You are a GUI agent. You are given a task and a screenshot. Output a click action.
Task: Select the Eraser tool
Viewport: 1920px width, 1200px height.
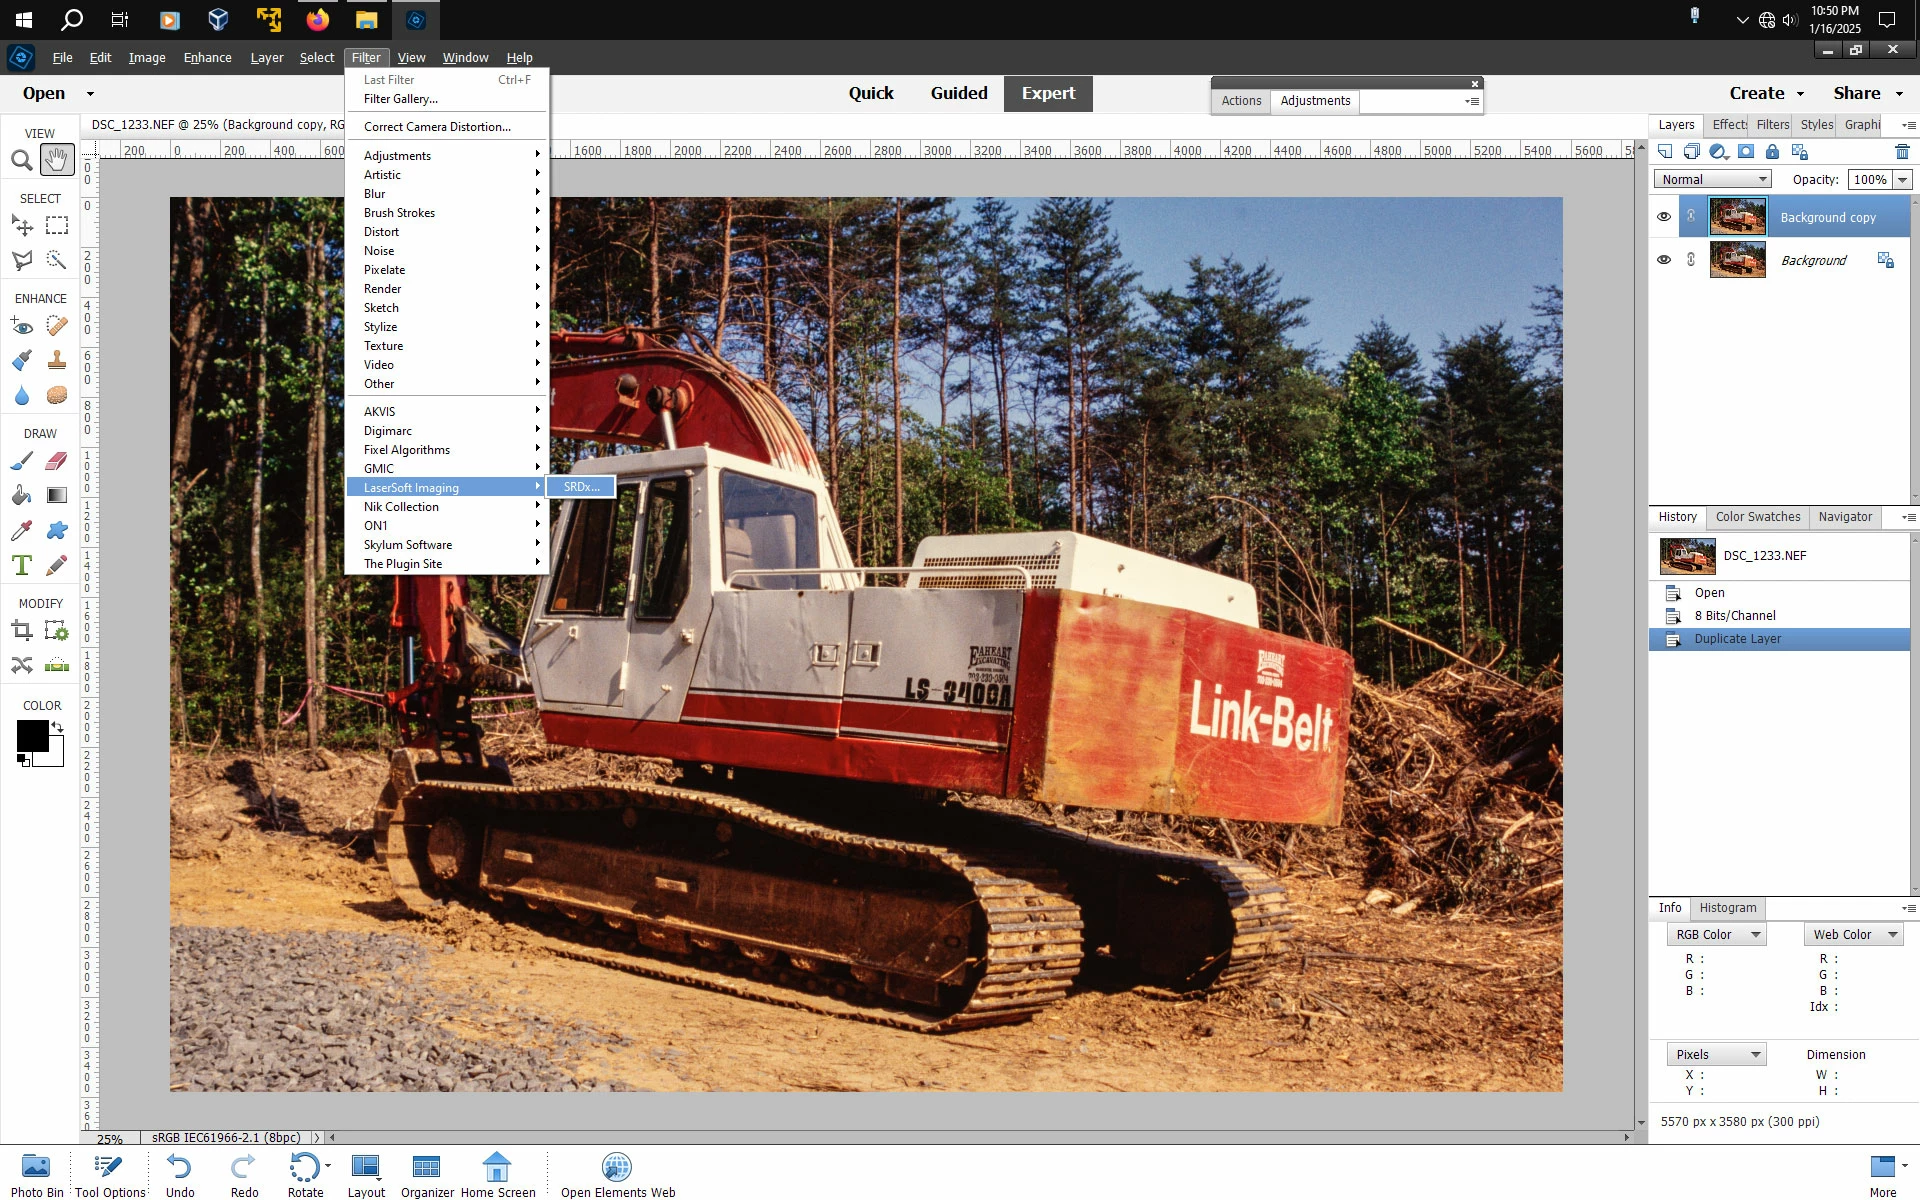[57, 461]
